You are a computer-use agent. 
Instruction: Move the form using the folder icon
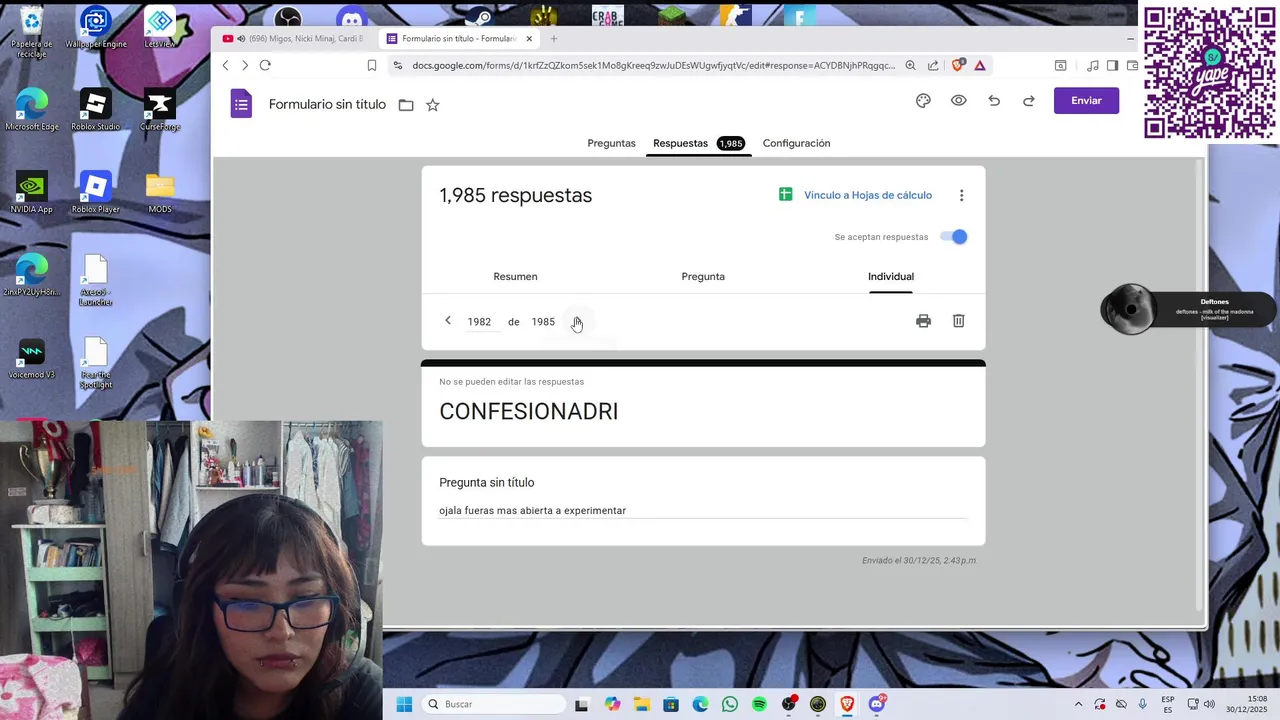click(406, 105)
